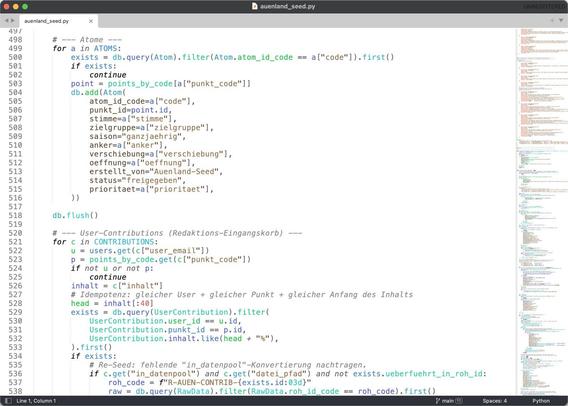568x406 pixels.
Task: Add new tab with plus icon
Action: (552, 20)
